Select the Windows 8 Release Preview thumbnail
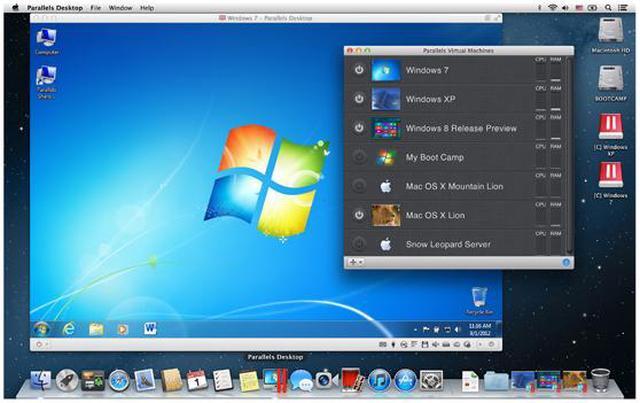The image size is (640, 403). 386,128
